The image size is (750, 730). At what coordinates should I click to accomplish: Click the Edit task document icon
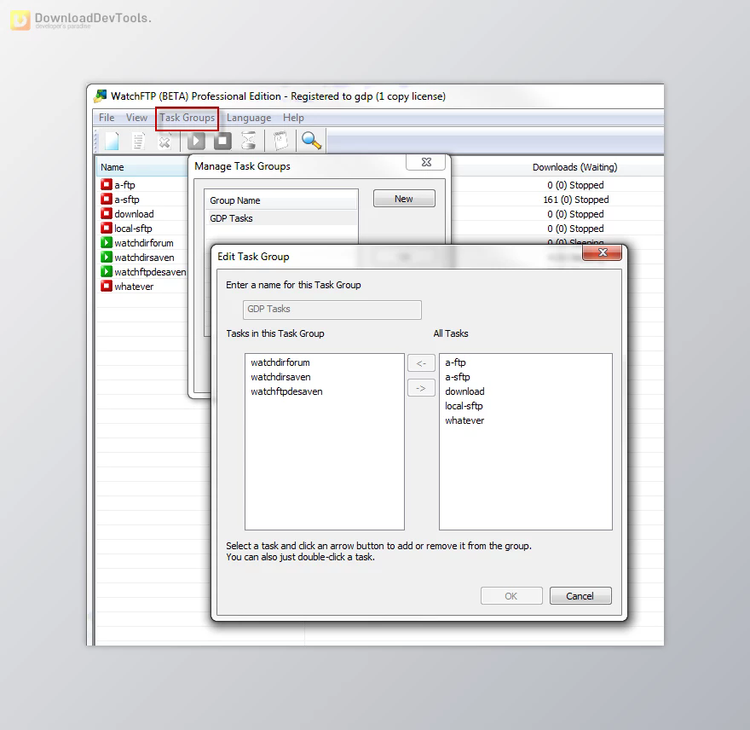138,141
